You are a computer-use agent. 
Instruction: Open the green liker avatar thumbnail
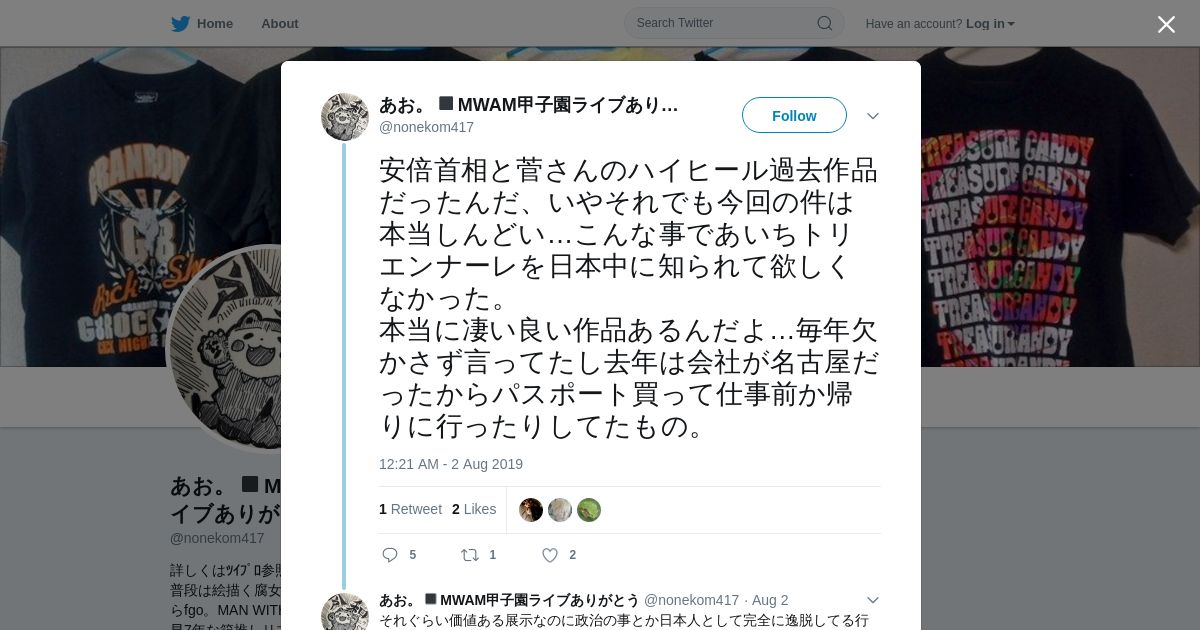pyautogui.click(x=589, y=510)
